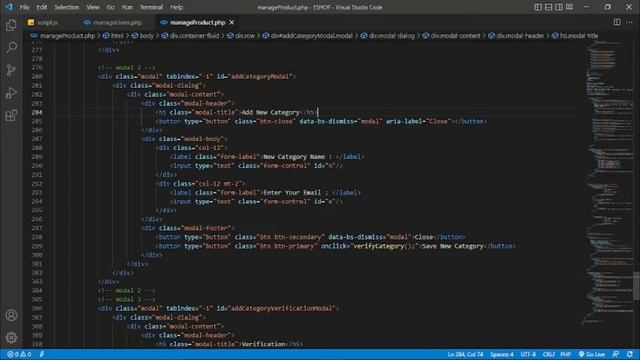This screenshot has width=640, height=360.
Task: Click 'Verification' text on line 310
Action: coord(264,344)
